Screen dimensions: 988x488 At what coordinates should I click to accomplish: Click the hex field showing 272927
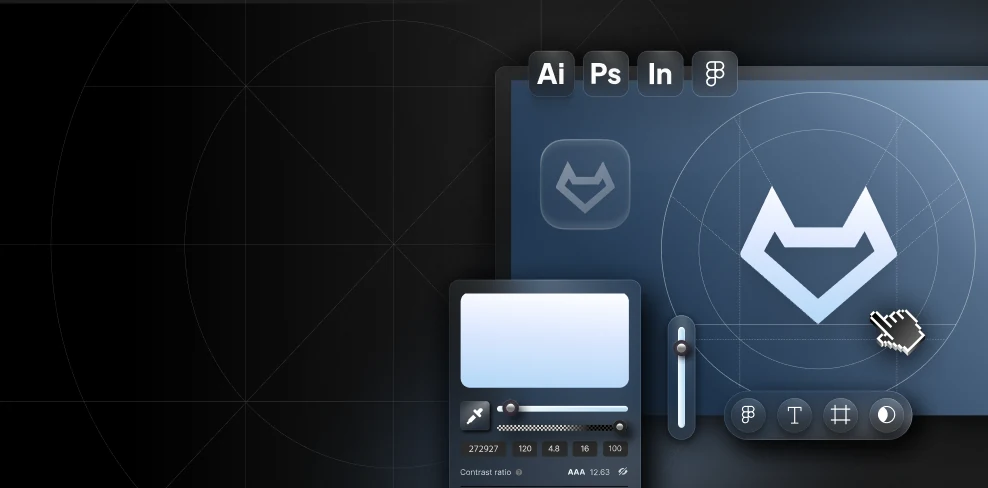click(483, 449)
